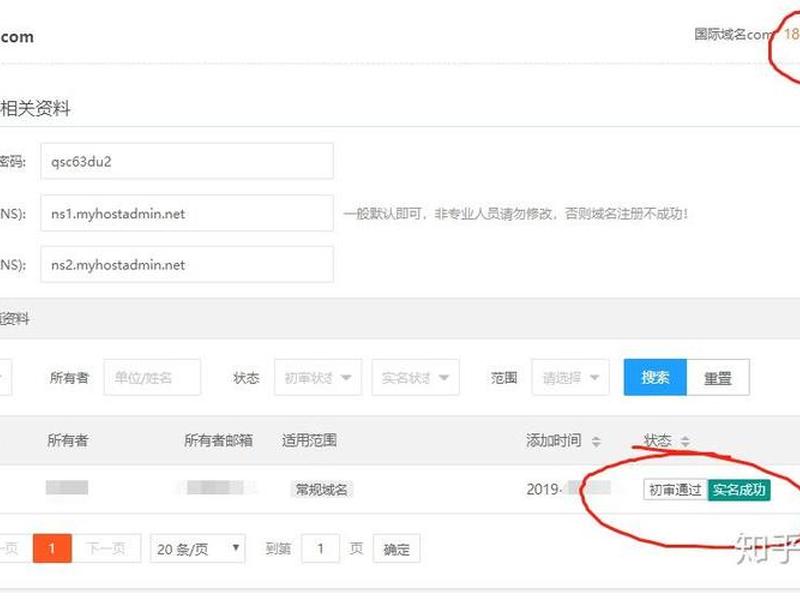Image resolution: width=800 pixels, height=600 pixels.
Task: Click the 确定 confirm button
Action: tap(396, 548)
